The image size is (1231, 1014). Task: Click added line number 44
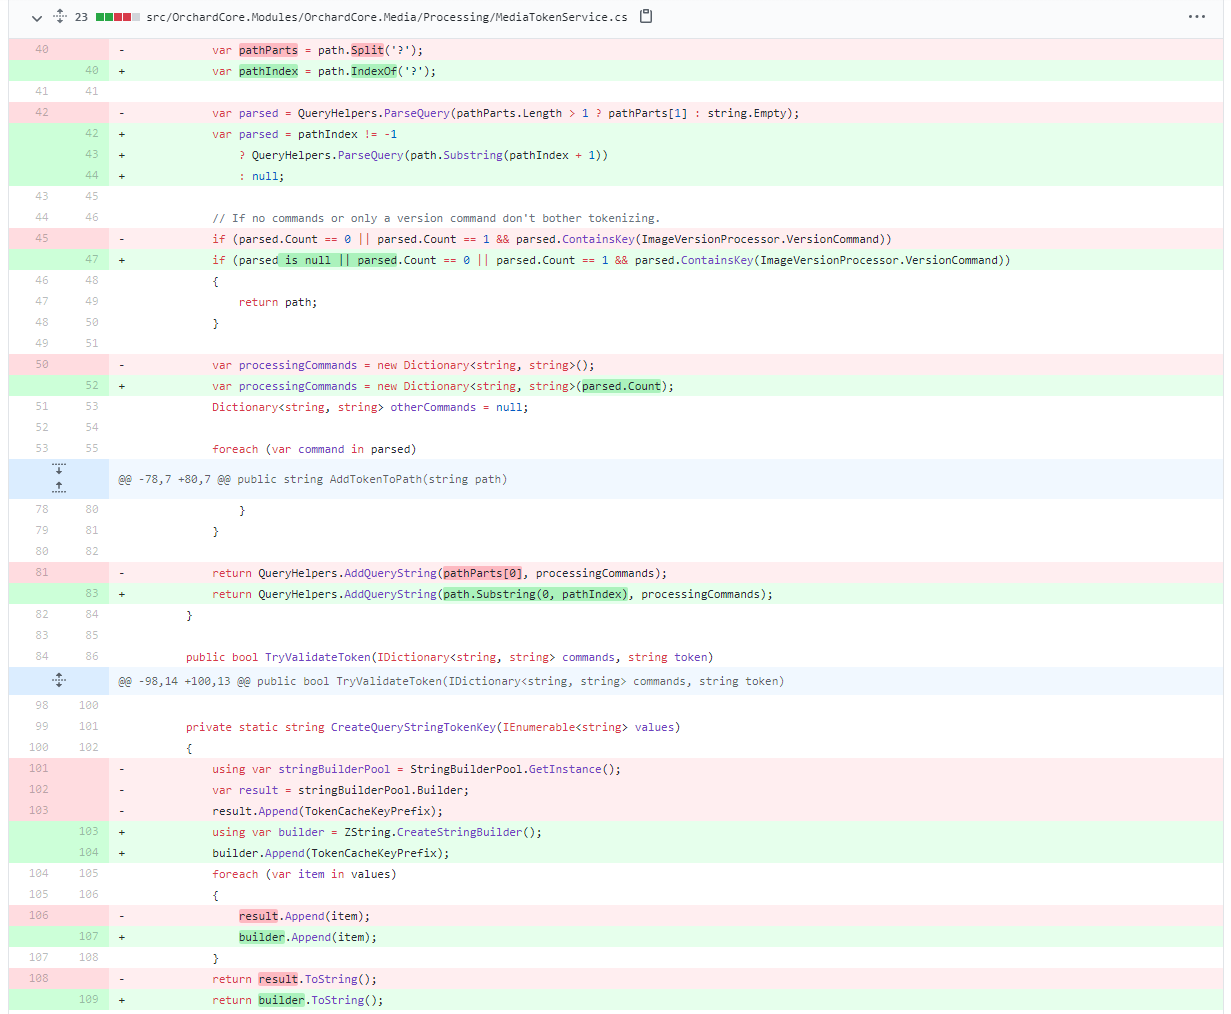click(x=91, y=176)
